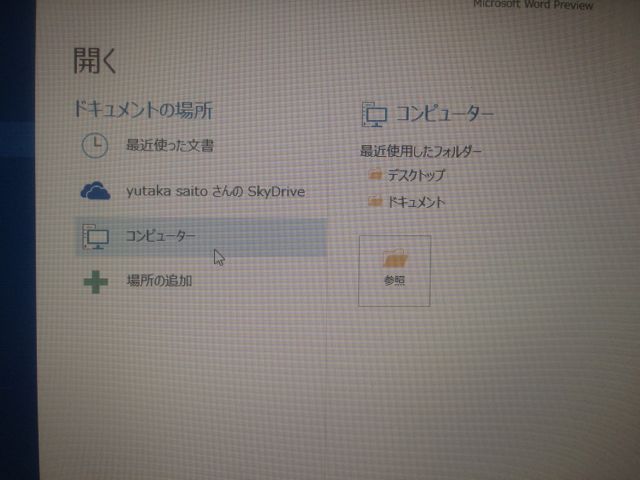Open the recent folder デスクトップ
The height and width of the screenshot is (480, 640).
(416, 175)
